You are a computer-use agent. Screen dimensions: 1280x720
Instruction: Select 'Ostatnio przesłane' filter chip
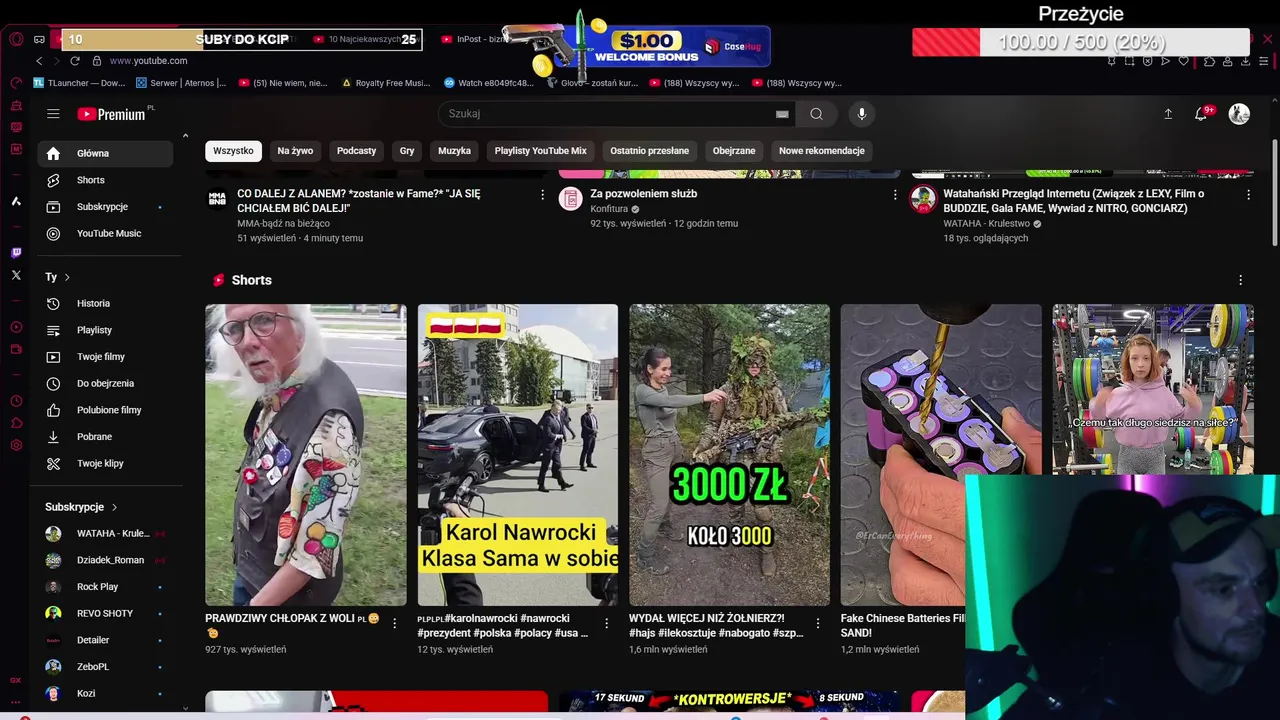(649, 150)
